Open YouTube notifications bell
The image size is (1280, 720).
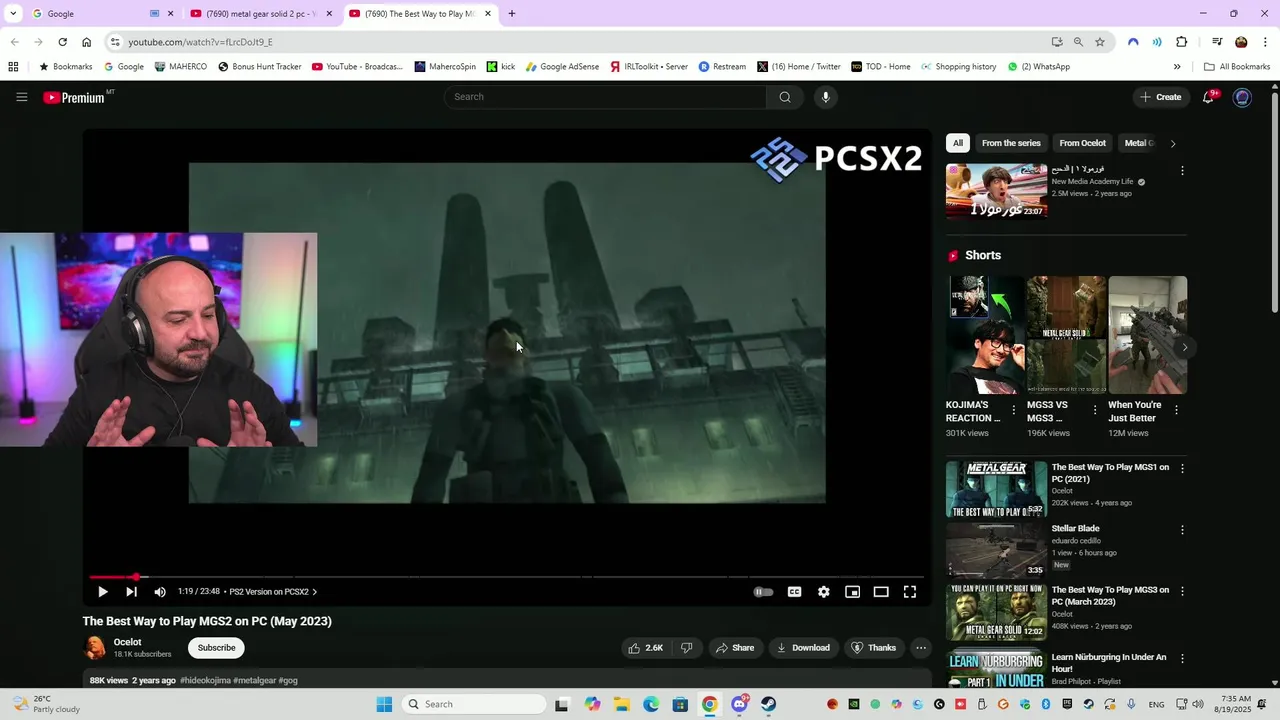pos(1209,97)
